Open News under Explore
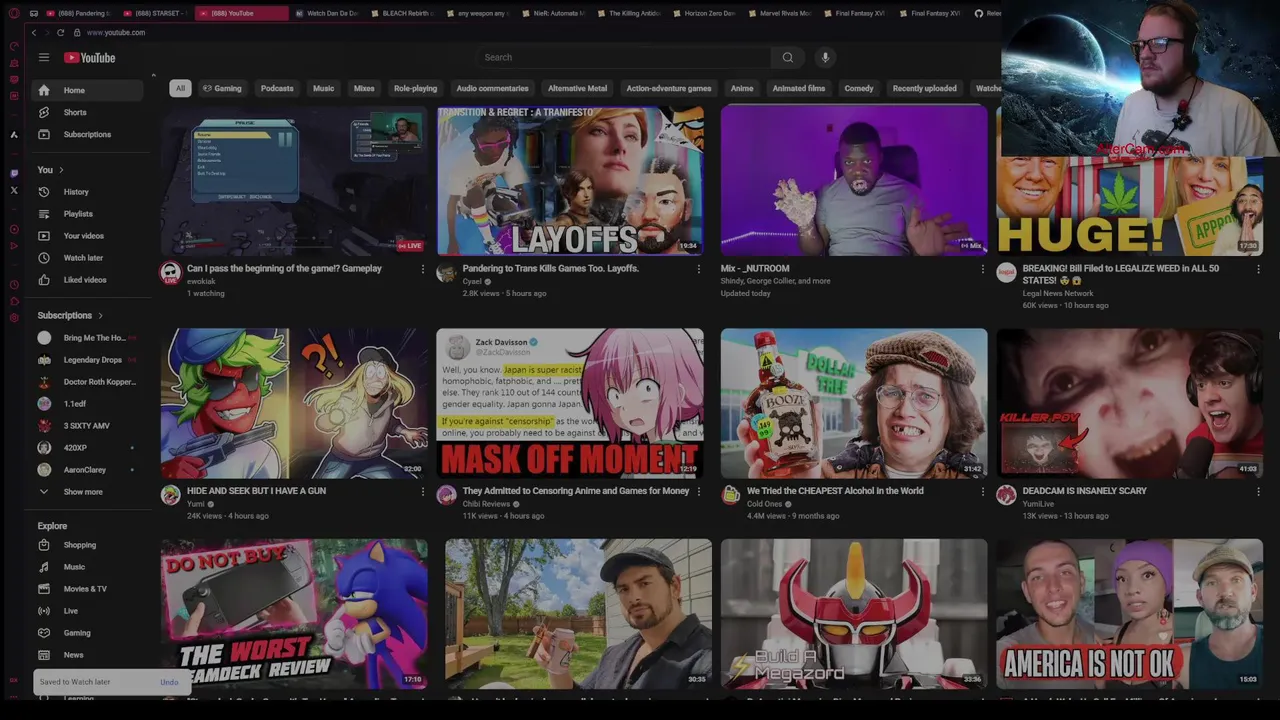This screenshot has width=1280, height=720. pyautogui.click(x=87, y=655)
